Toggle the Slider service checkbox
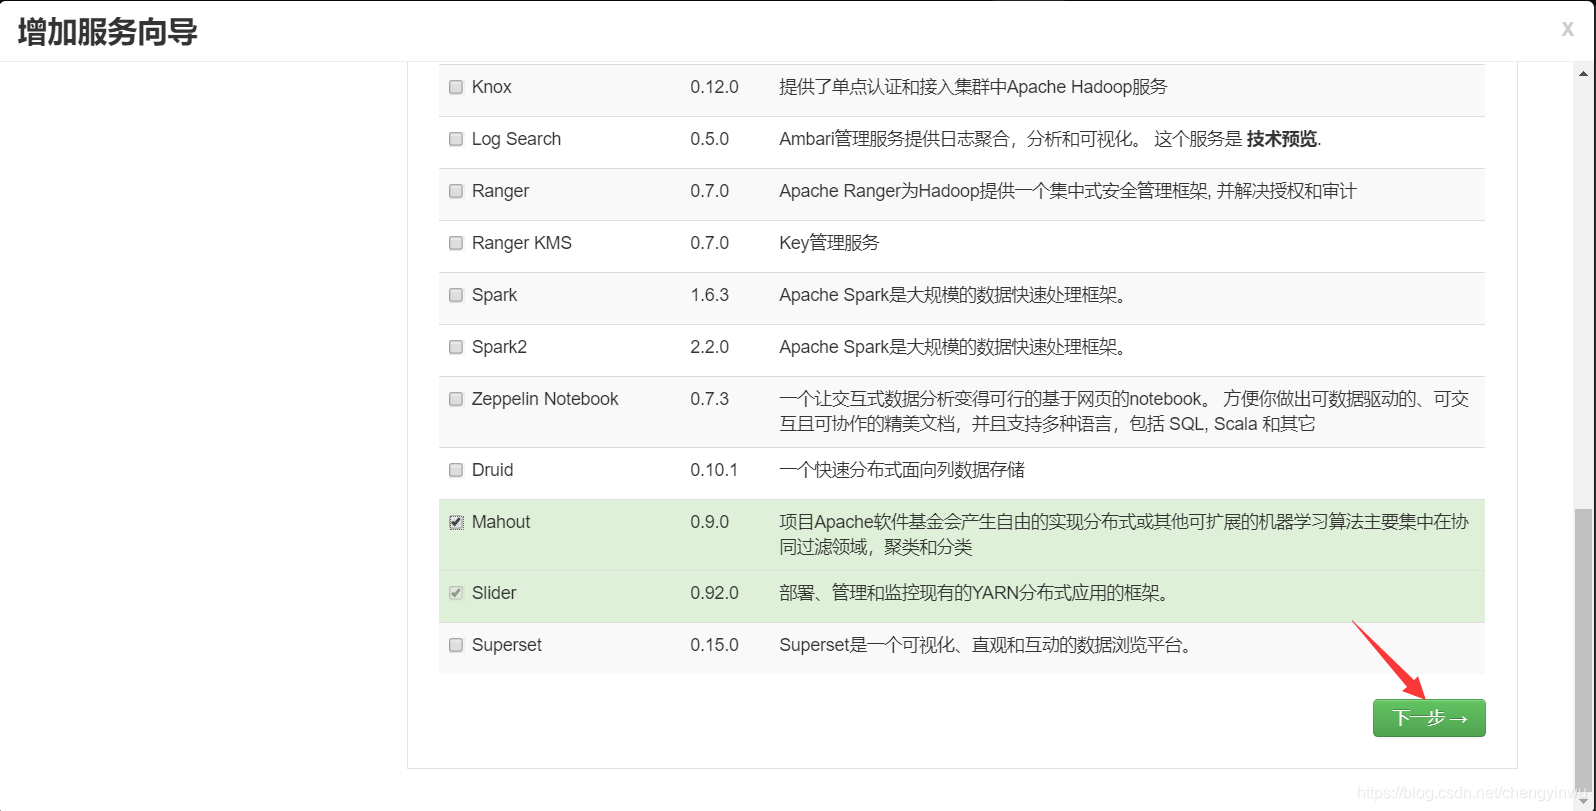This screenshot has height=811, width=1596. click(x=456, y=593)
